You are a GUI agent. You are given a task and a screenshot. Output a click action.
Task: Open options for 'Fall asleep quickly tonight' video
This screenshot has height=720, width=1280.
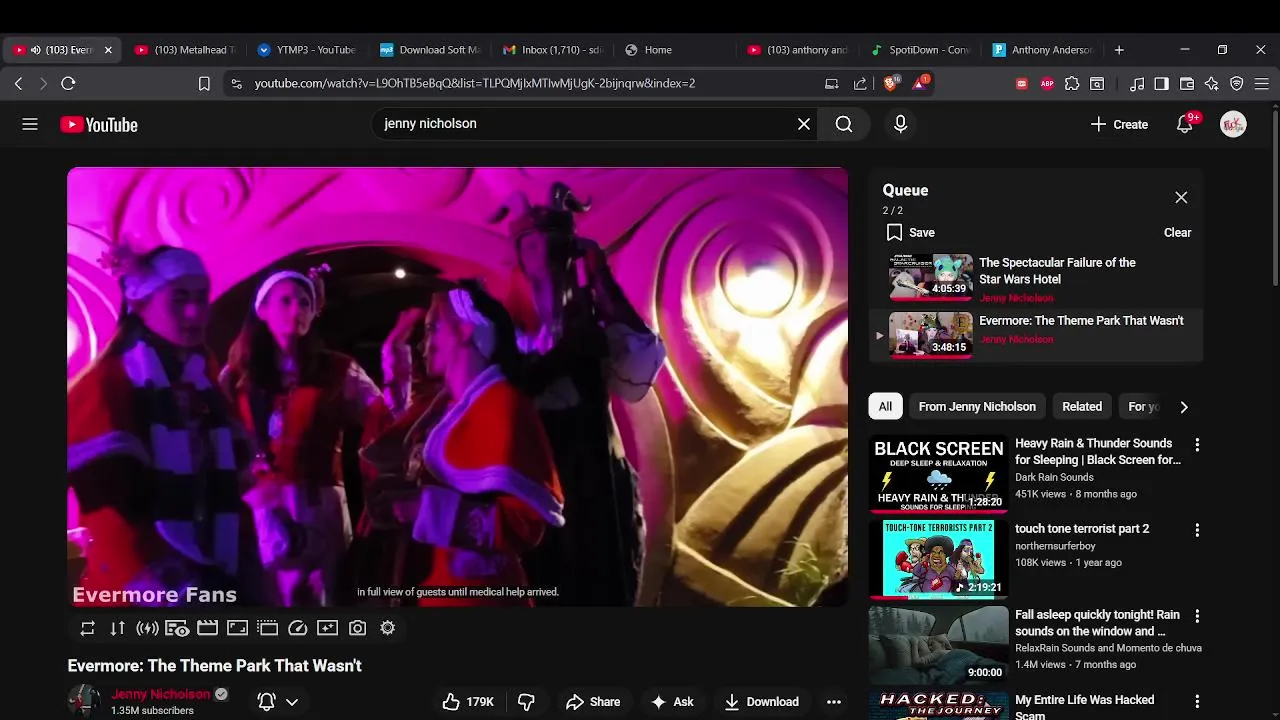1197,616
